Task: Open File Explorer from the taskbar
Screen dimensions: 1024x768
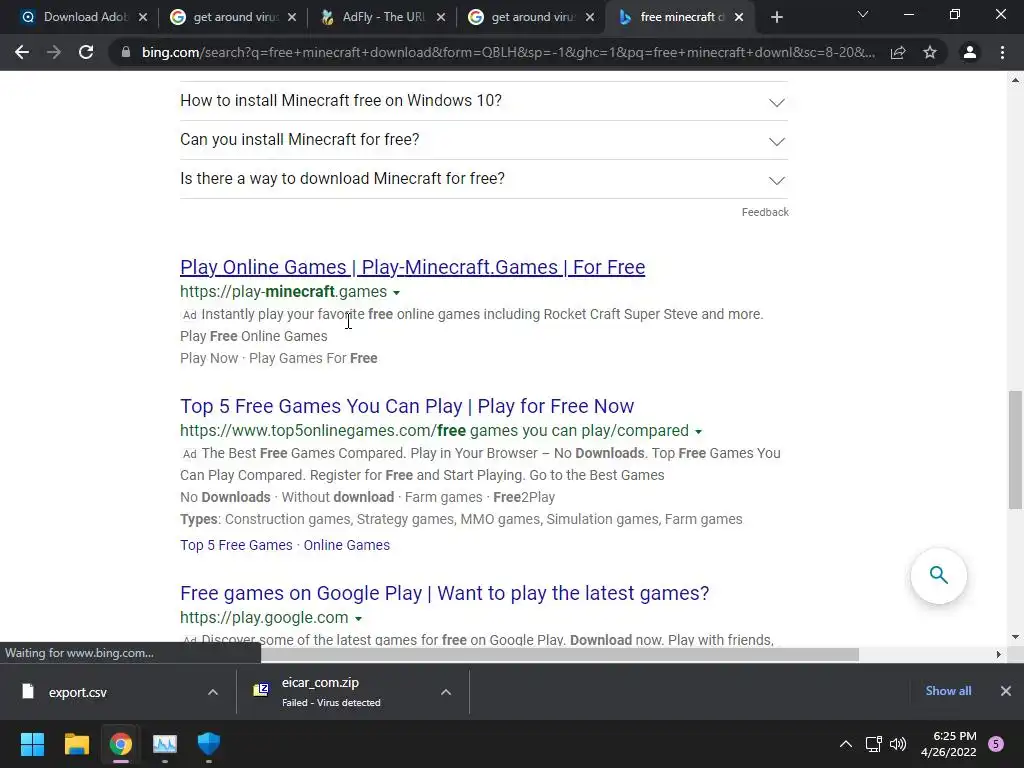Action: (x=76, y=744)
